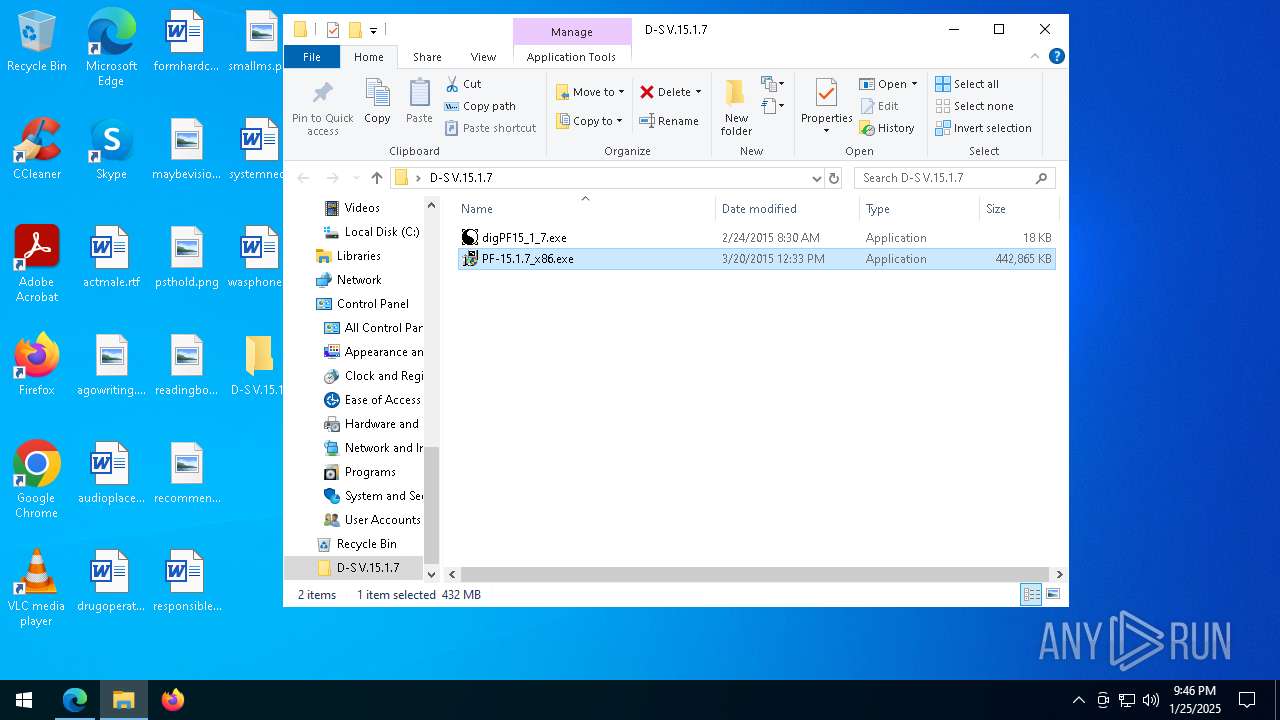The image size is (1280, 720).
Task: Switch to Details view icon in status bar
Action: 1030,595
